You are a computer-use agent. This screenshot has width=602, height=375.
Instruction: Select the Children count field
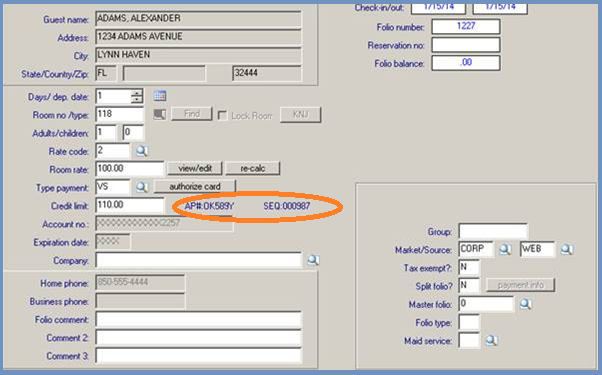(x=133, y=132)
